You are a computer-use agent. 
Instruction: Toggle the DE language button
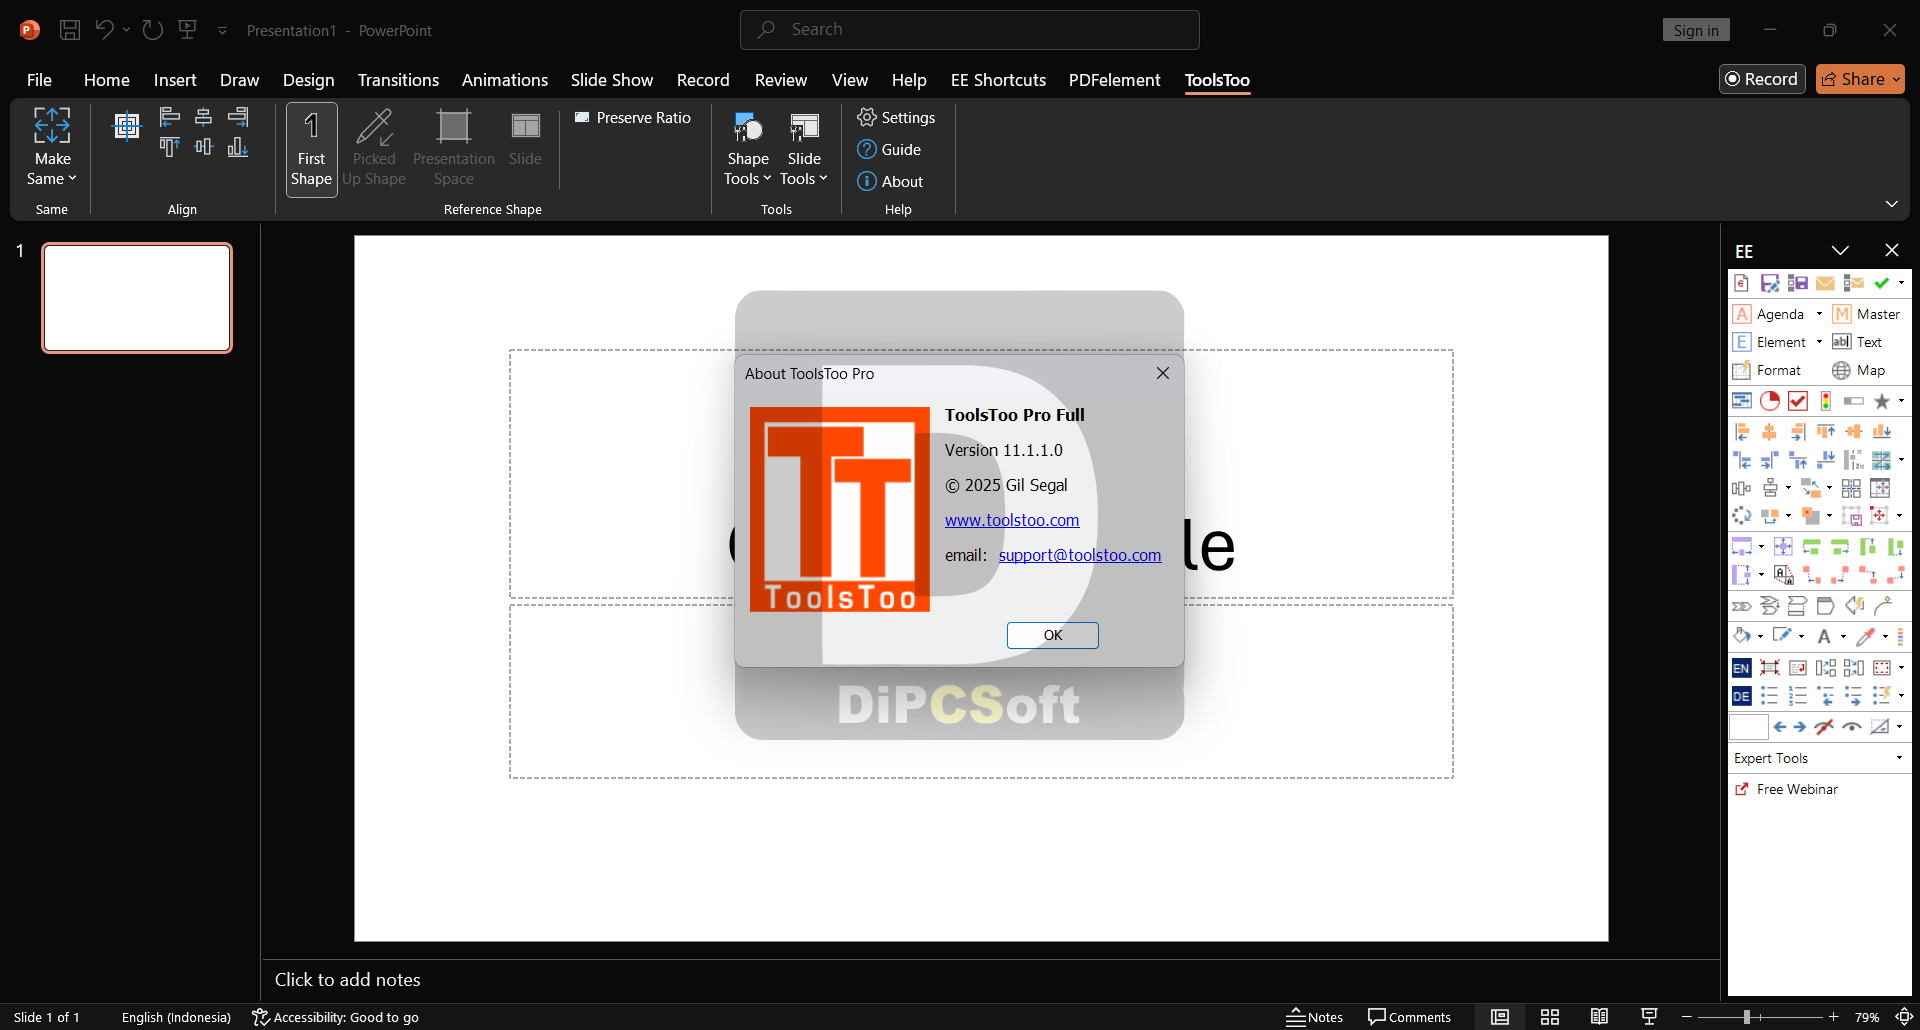(1741, 696)
